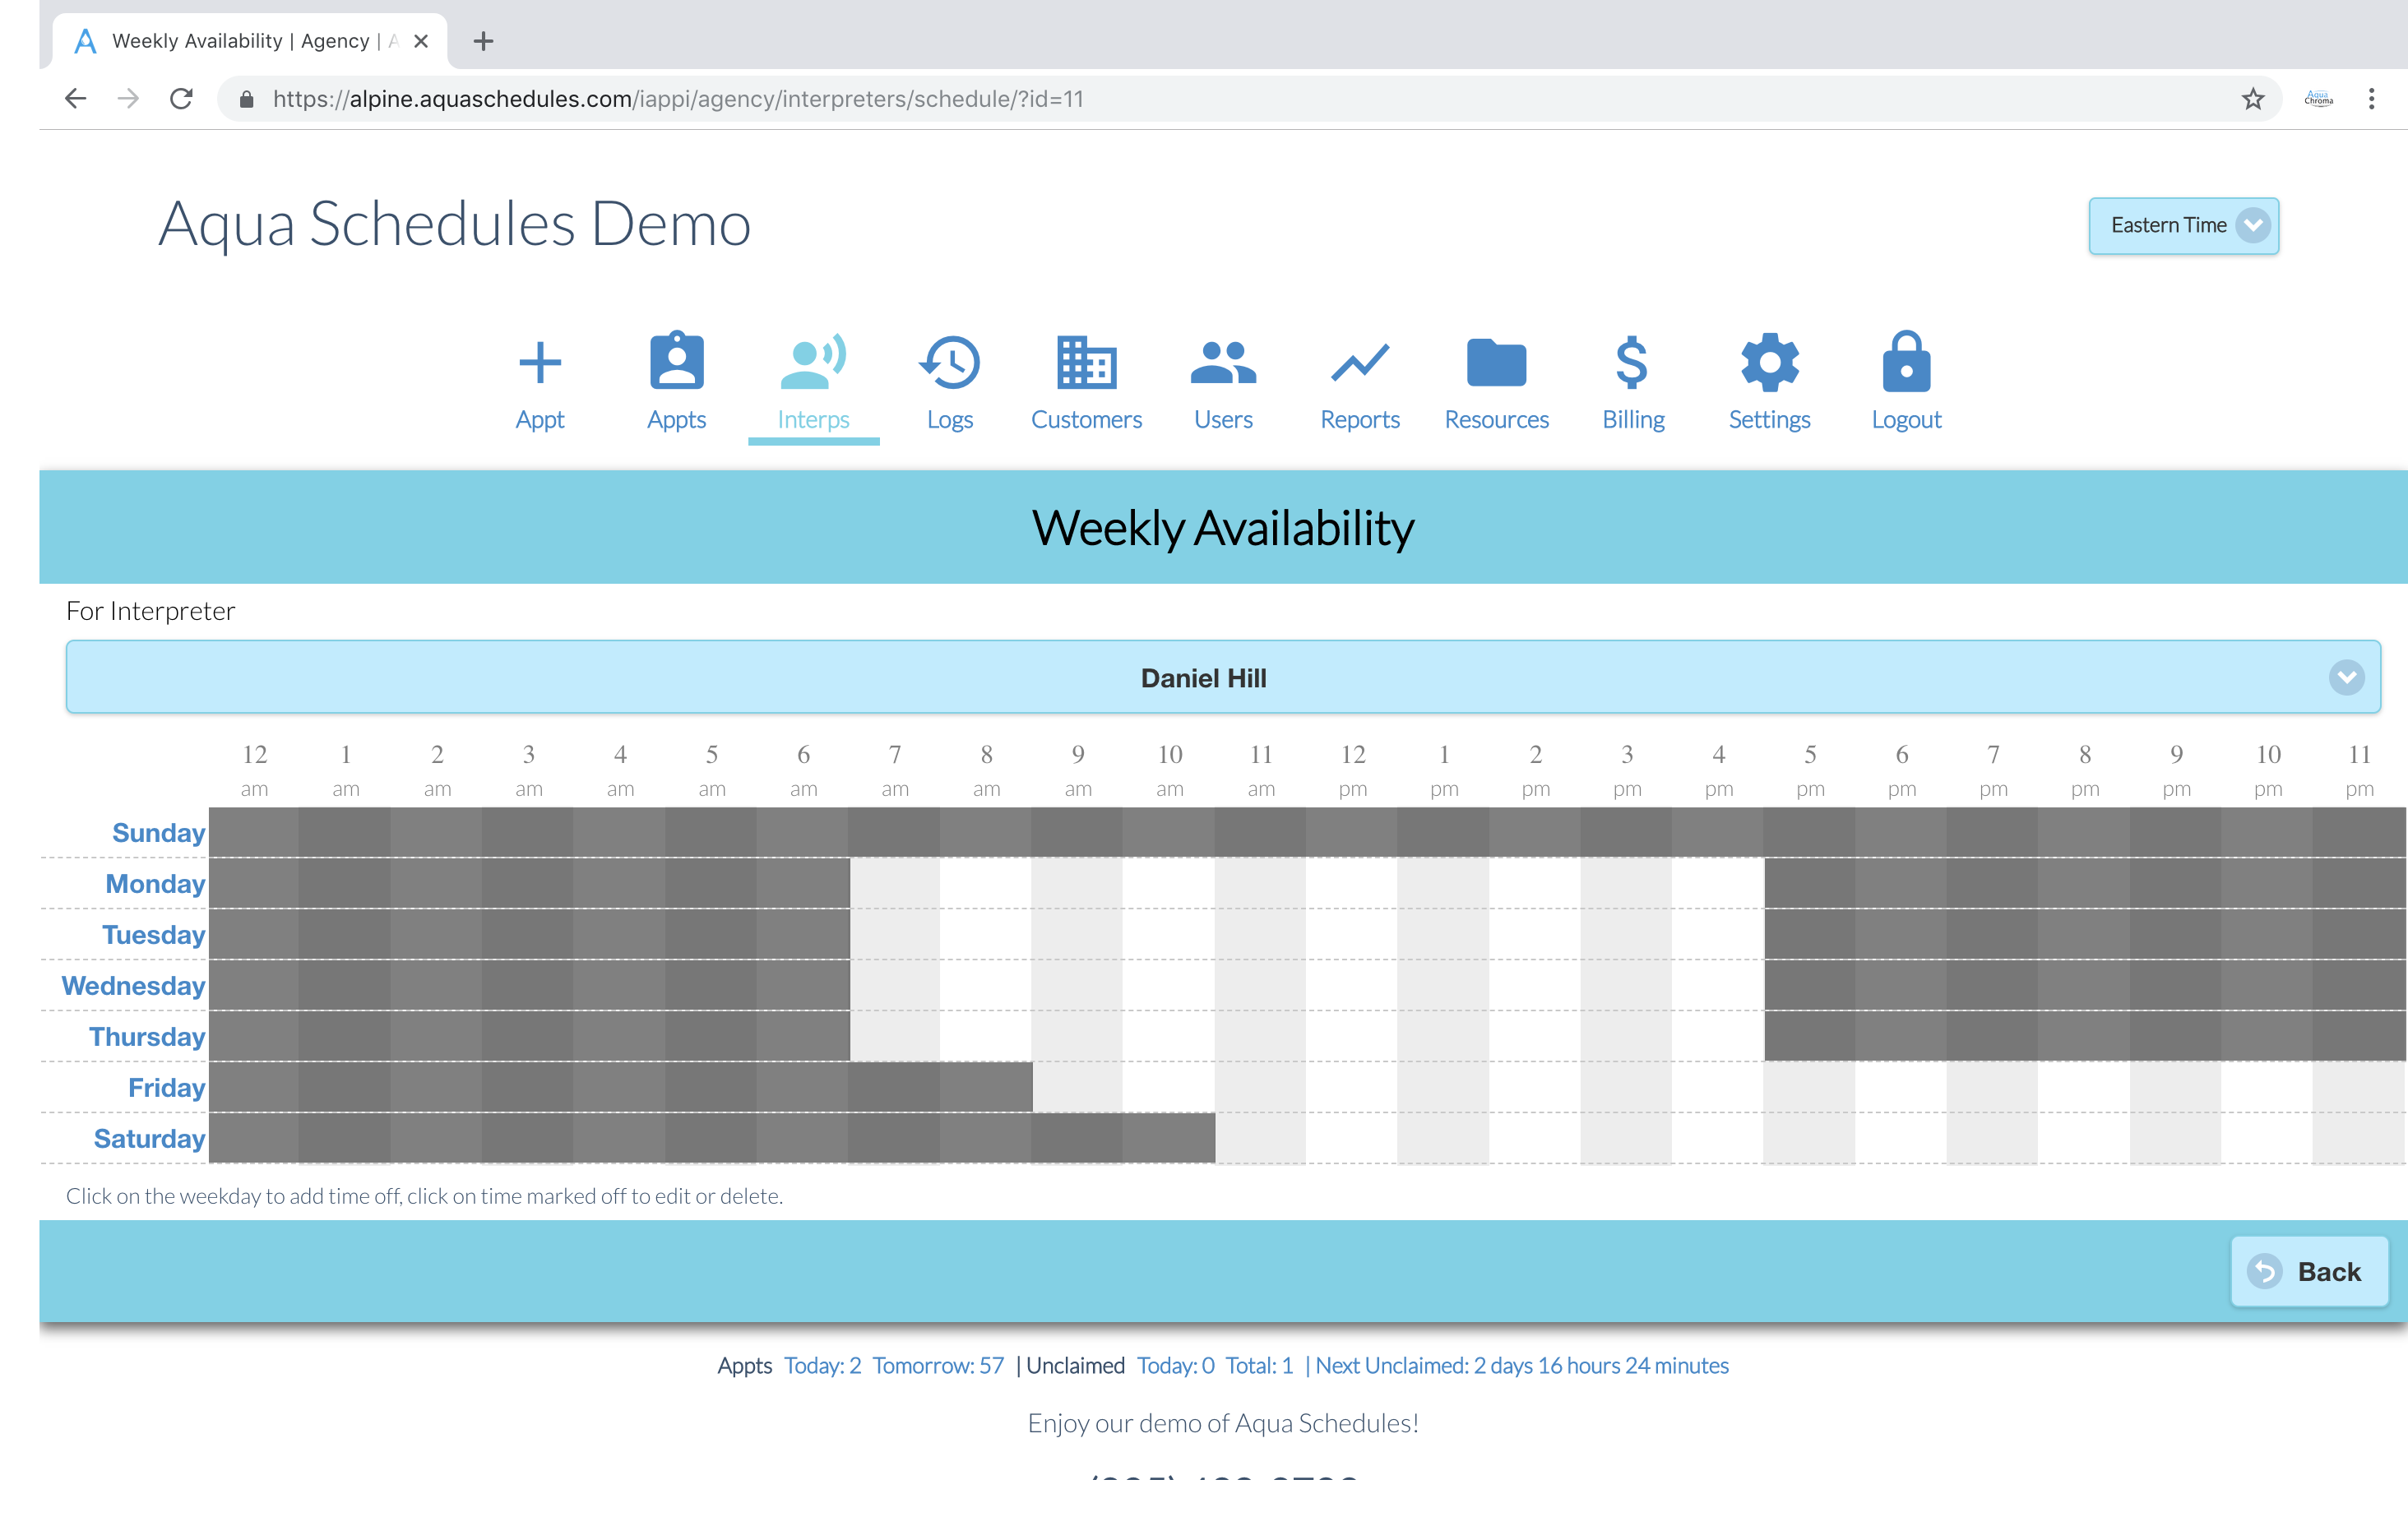Image resolution: width=2408 pixels, height=1526 pixels.
Task: Open the Logs history clock icon
Action: click(950, 362)
